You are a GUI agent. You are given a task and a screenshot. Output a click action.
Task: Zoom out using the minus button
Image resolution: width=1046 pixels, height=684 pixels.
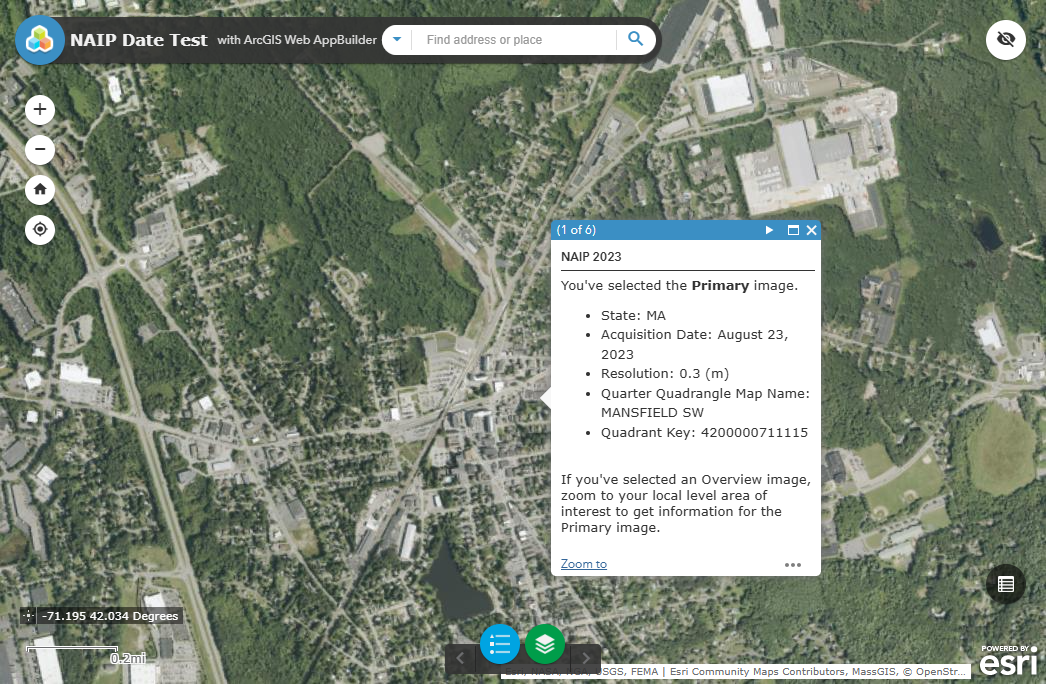(x=39, y=149)
